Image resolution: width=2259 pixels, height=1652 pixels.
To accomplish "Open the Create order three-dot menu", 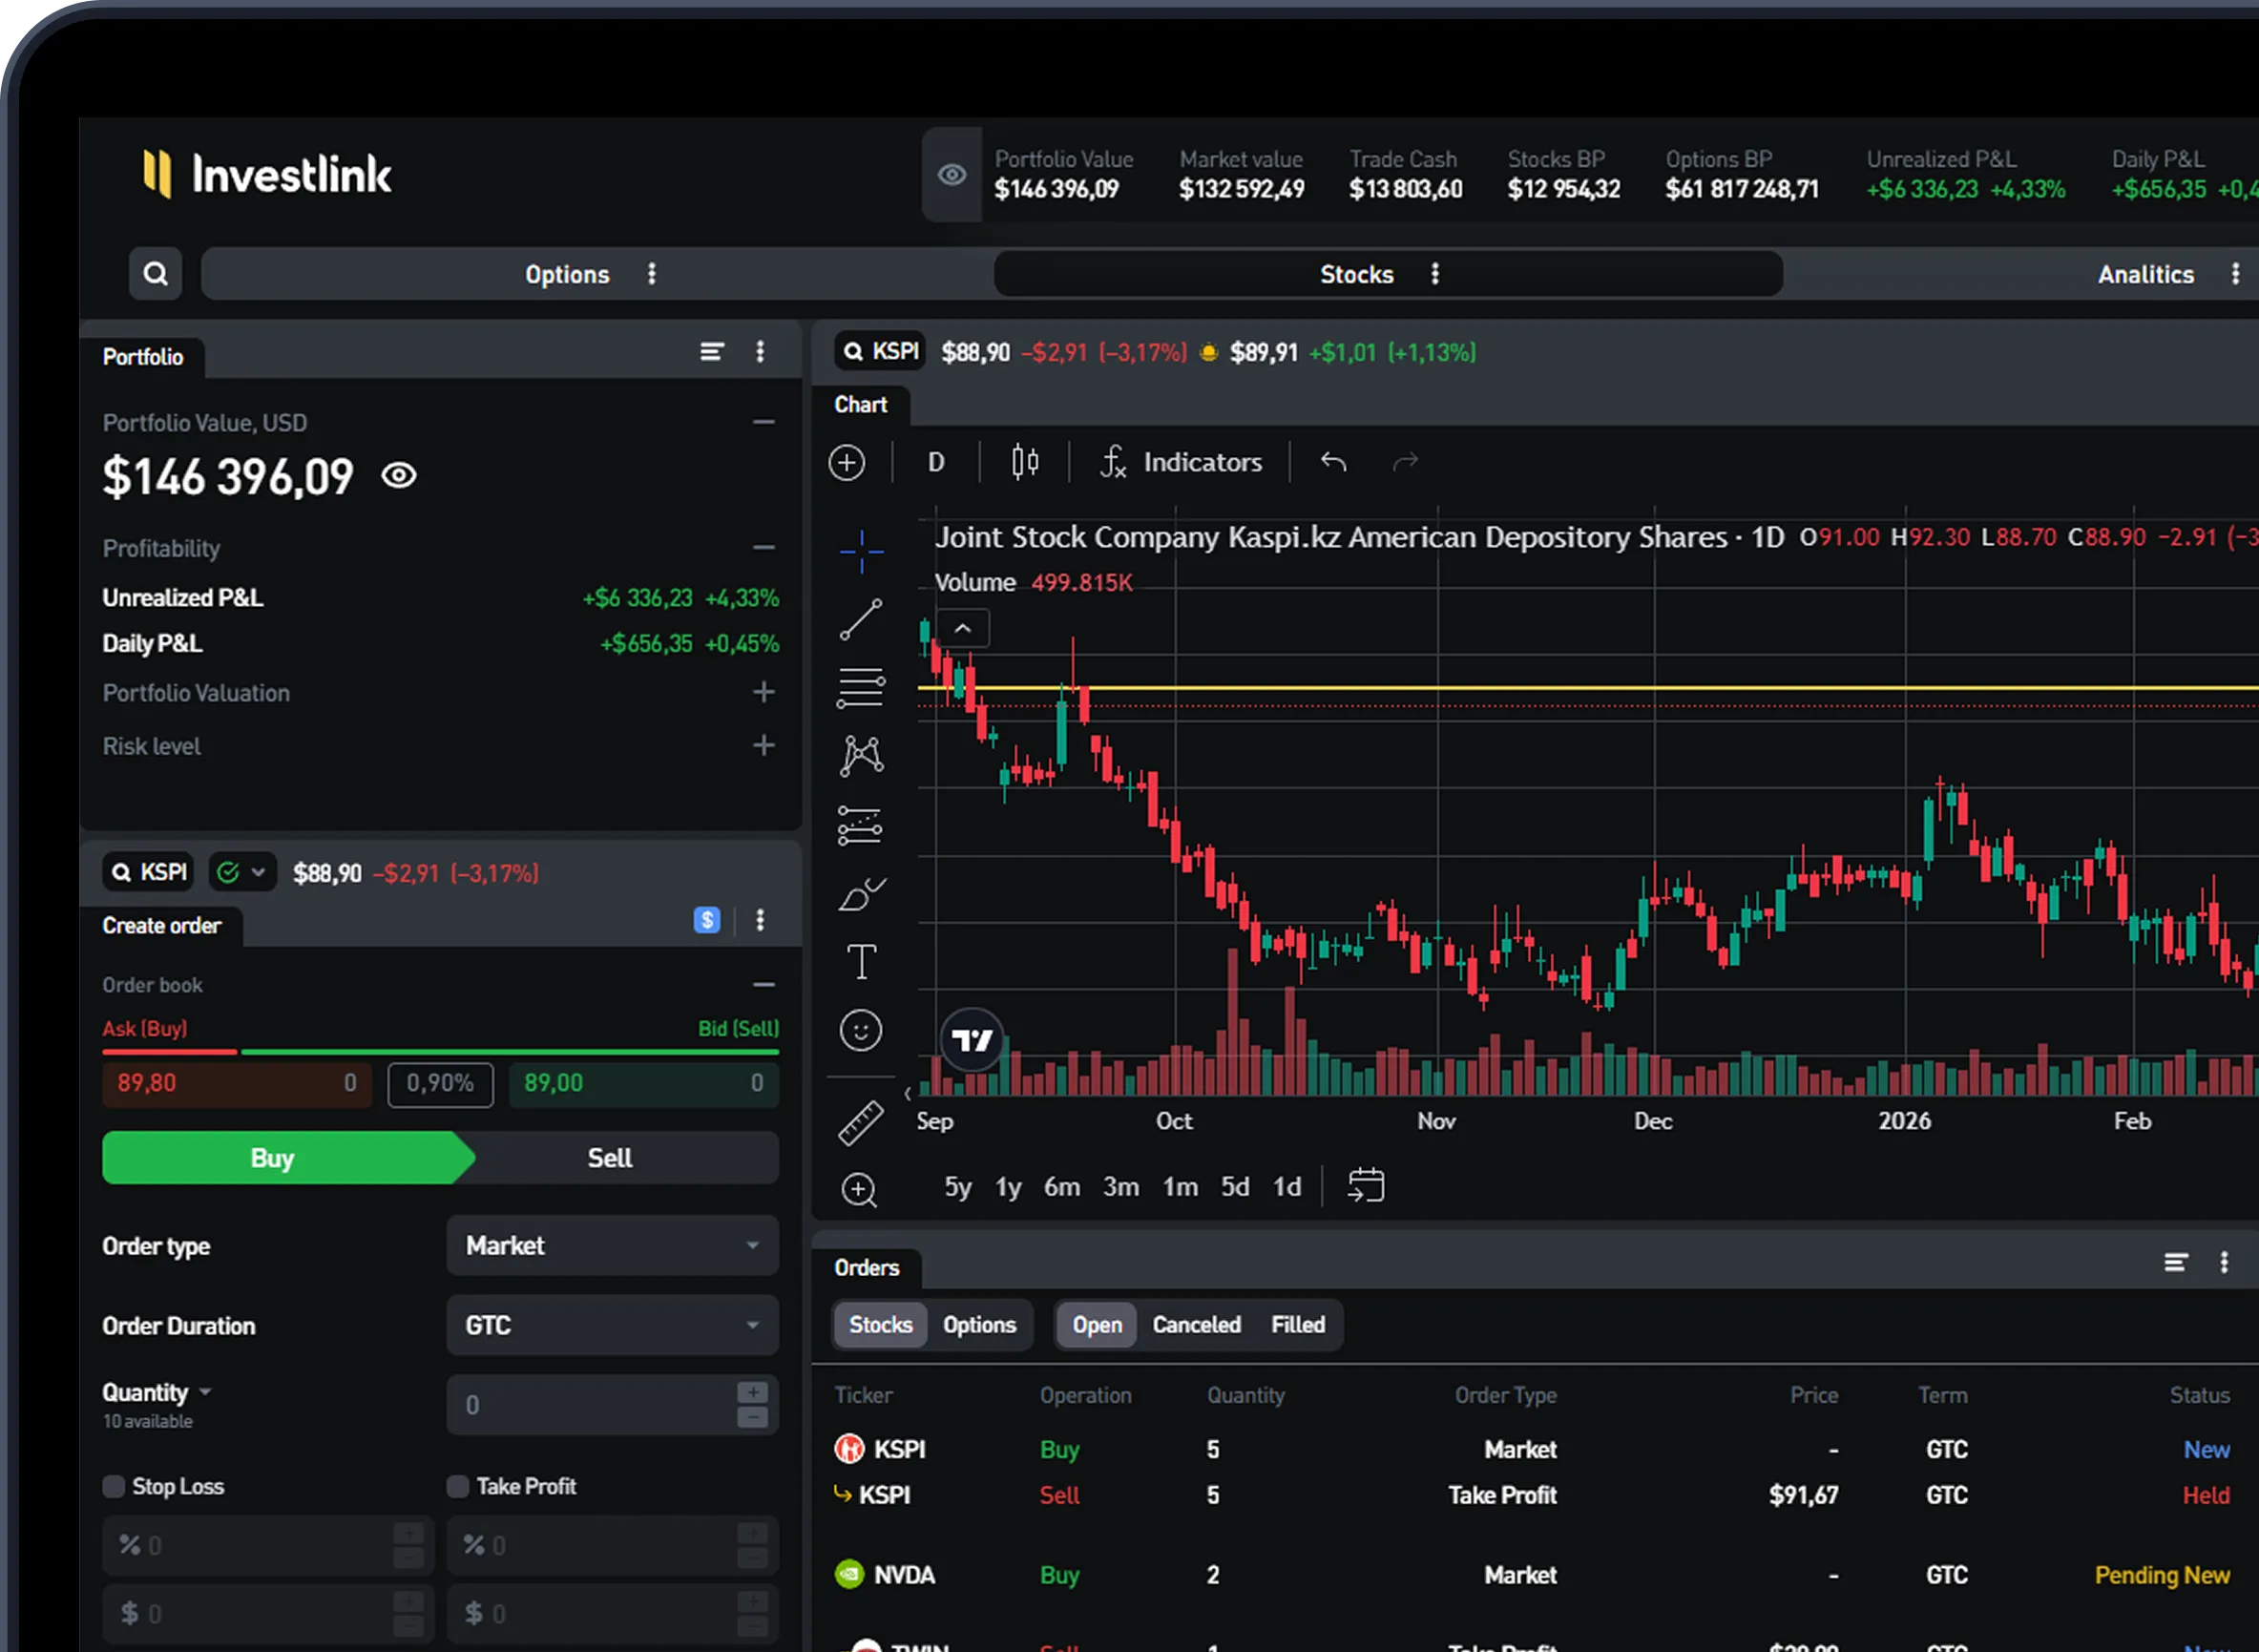I will coord(760,920).
